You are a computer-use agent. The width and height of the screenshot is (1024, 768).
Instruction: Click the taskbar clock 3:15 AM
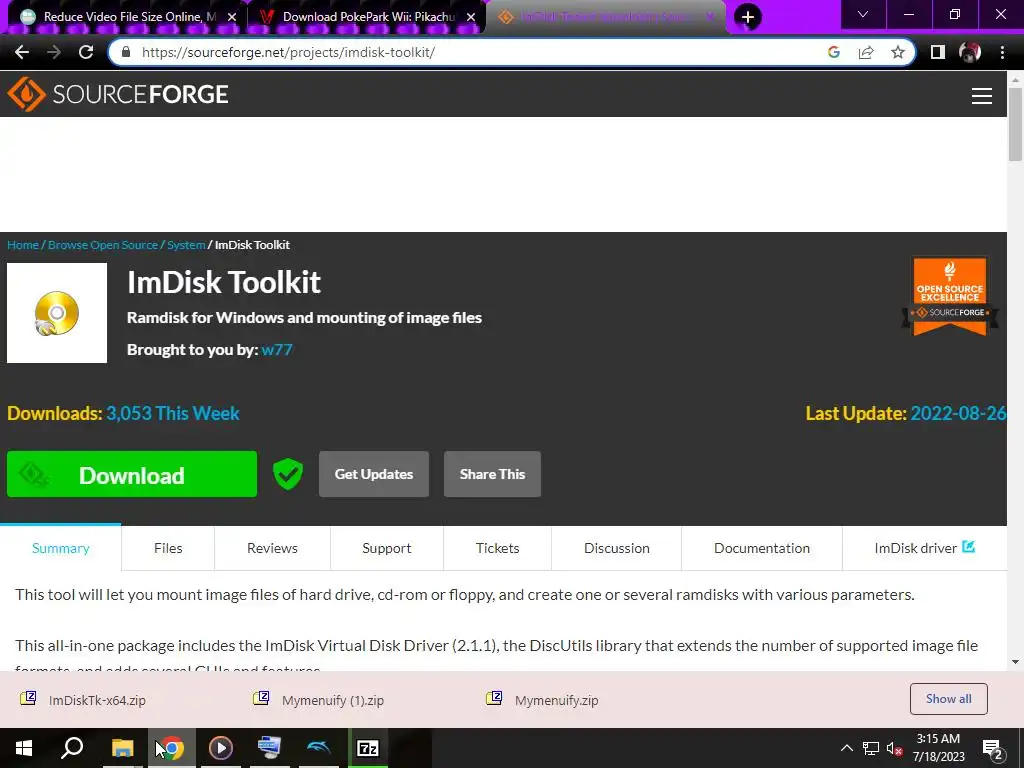(938, 748)
